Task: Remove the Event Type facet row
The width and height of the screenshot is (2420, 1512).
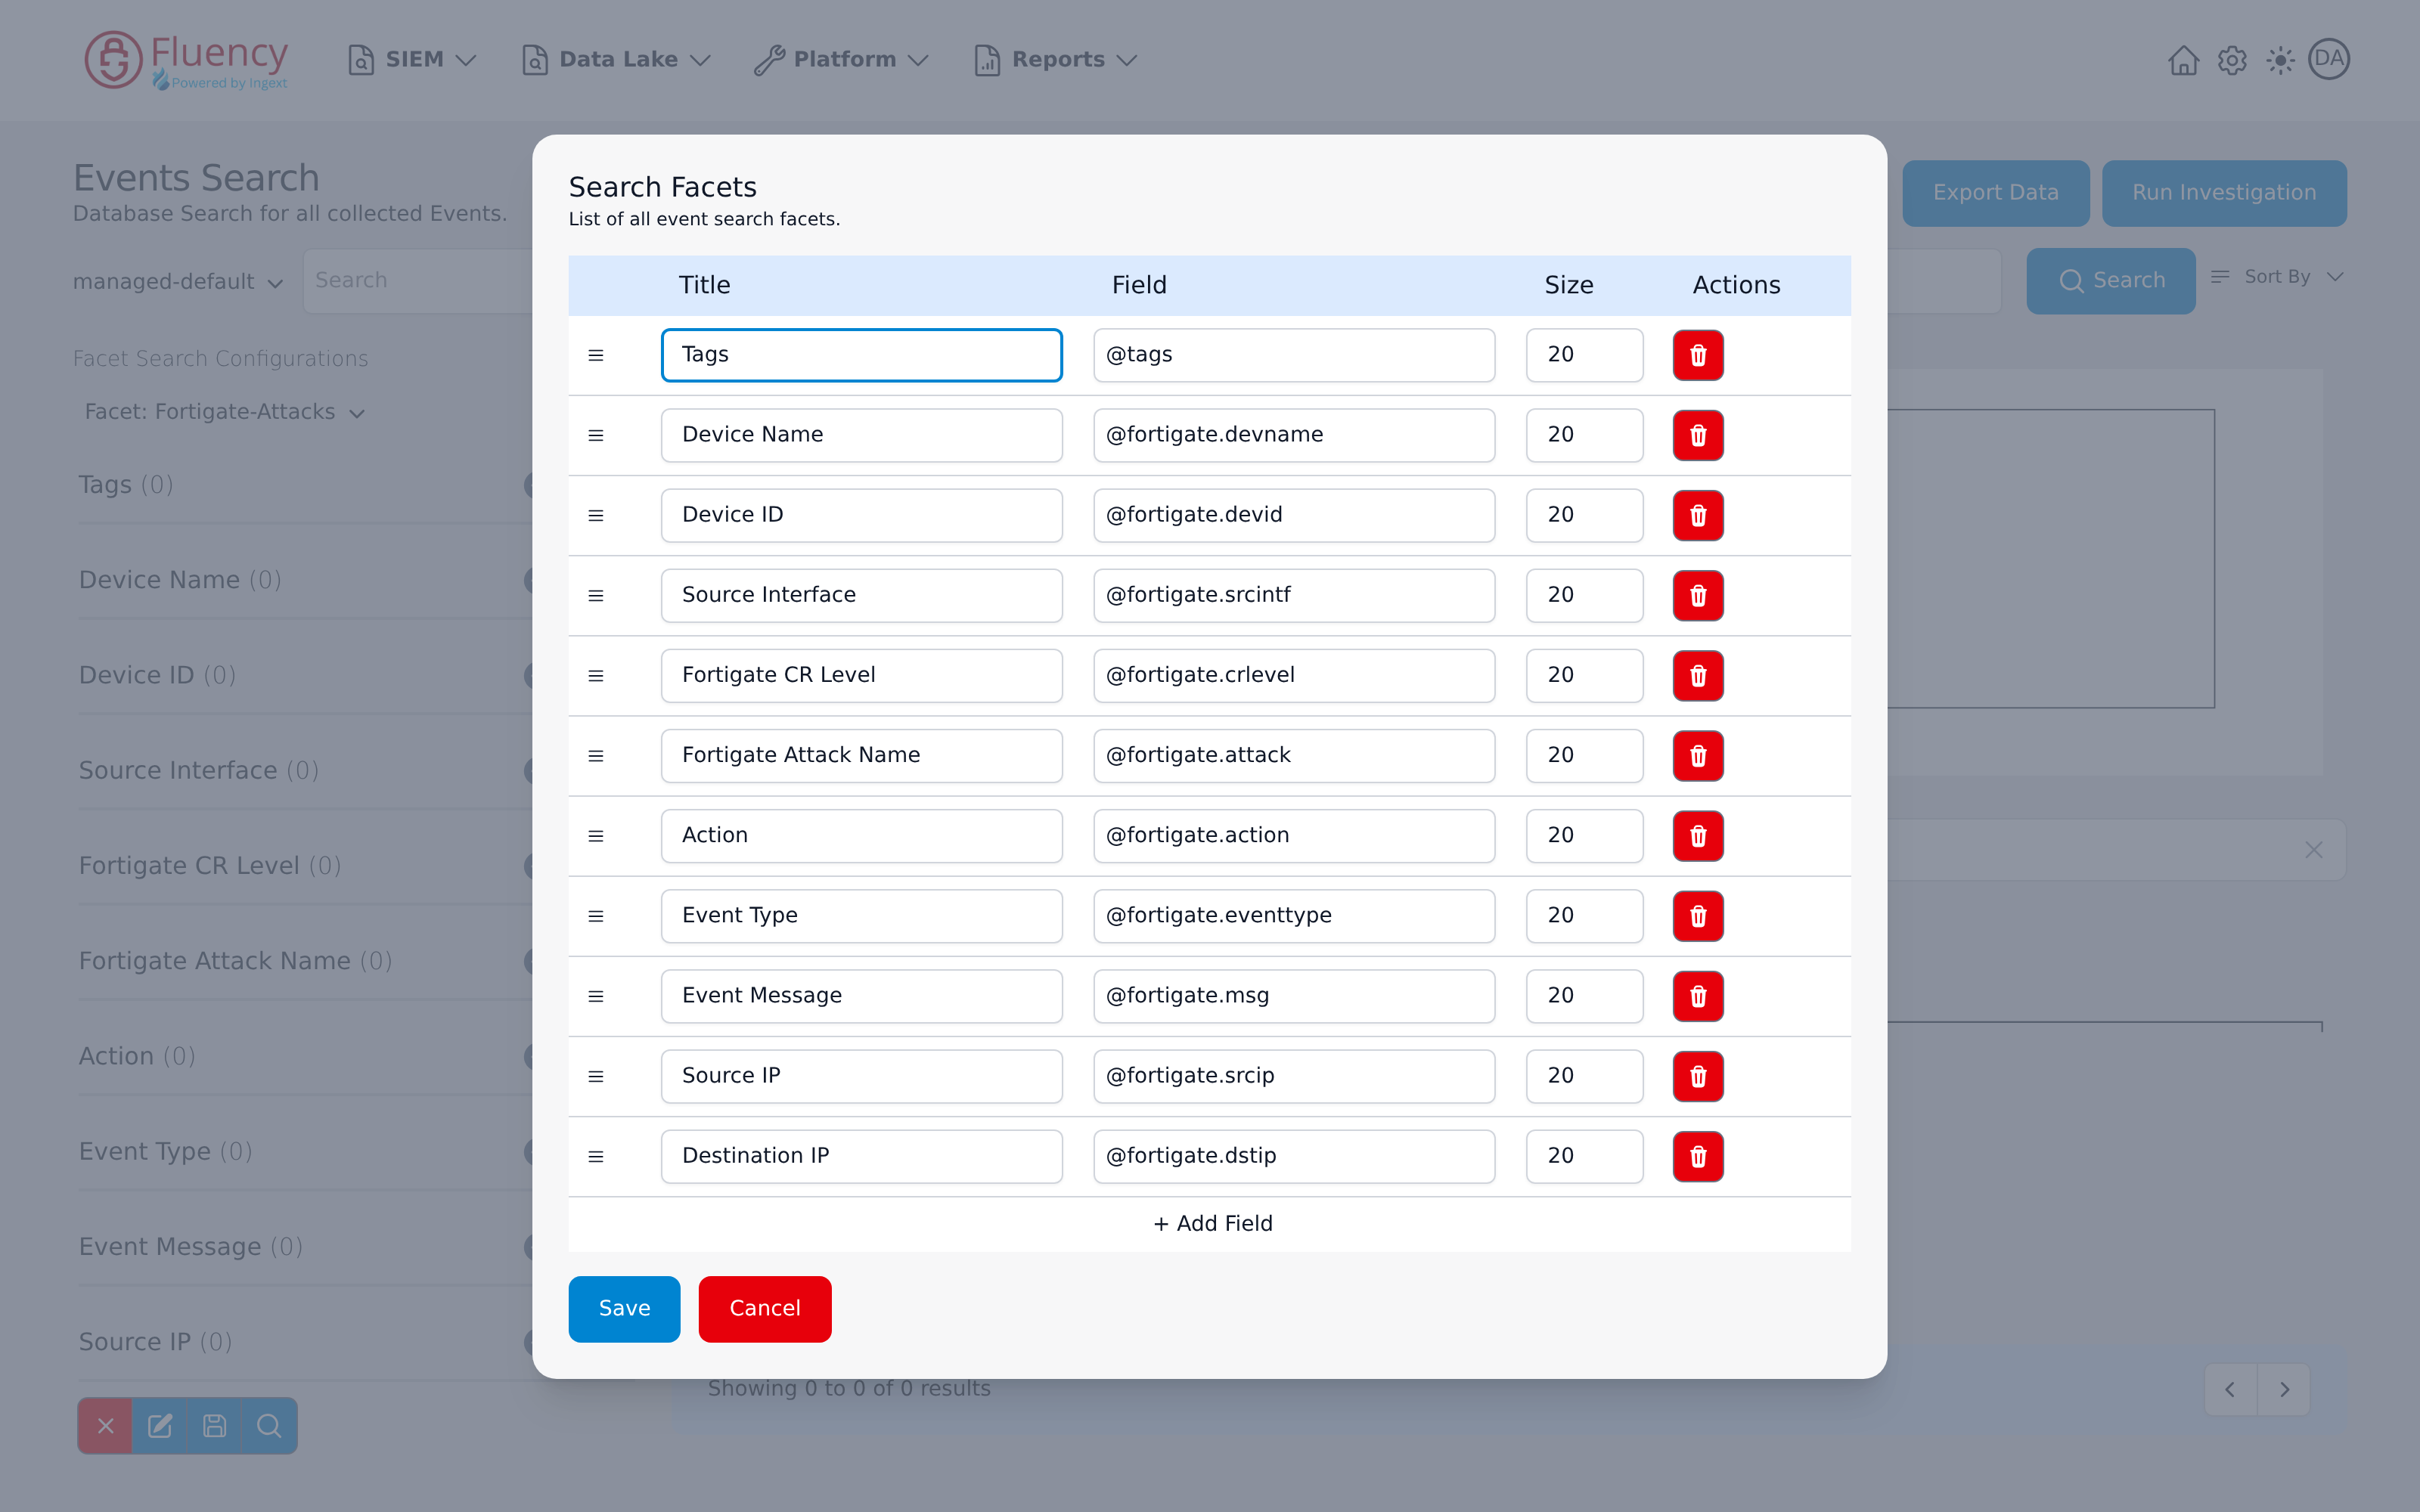Action: tap(1698, 915)
